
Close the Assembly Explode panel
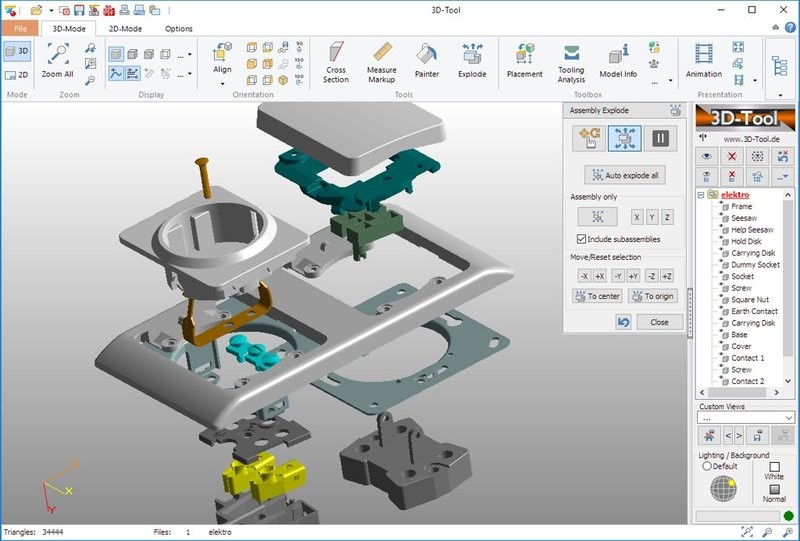coord(659,322)
